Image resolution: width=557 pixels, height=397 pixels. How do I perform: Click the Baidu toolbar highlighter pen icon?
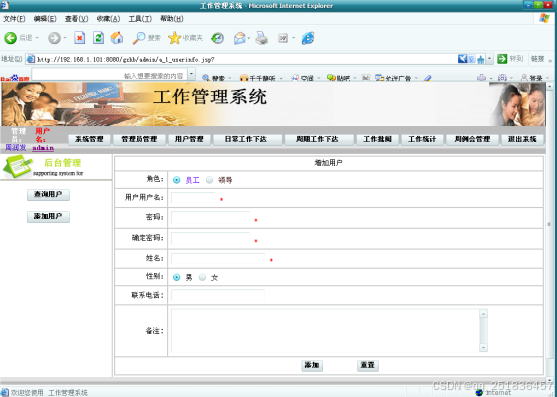[x=427, y=78]
